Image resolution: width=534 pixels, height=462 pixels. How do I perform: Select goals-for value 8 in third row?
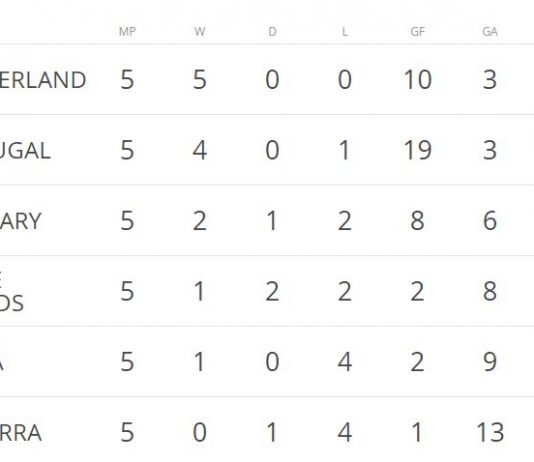click(418, 221)
